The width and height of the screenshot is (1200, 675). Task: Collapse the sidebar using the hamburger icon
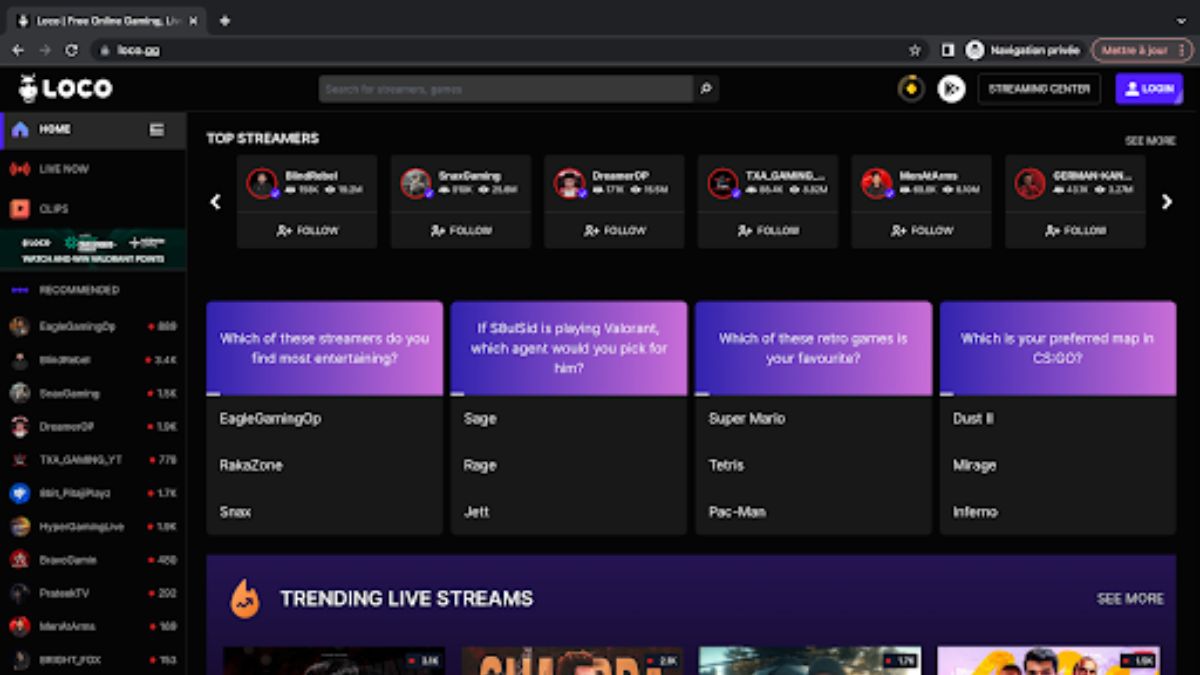[156, 128]
